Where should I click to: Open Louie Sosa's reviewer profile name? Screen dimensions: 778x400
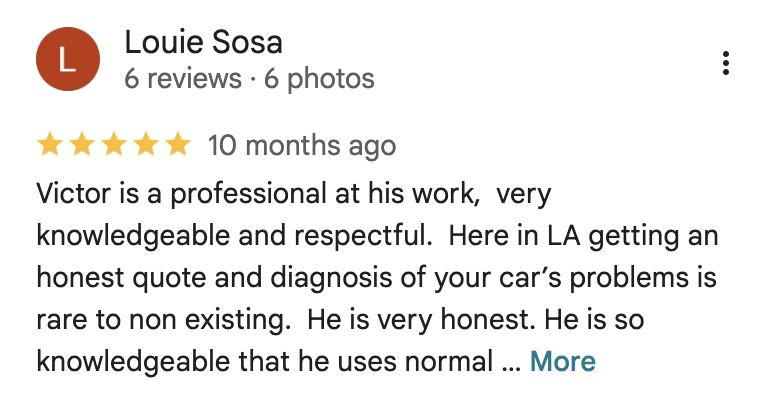coord(203,43)
